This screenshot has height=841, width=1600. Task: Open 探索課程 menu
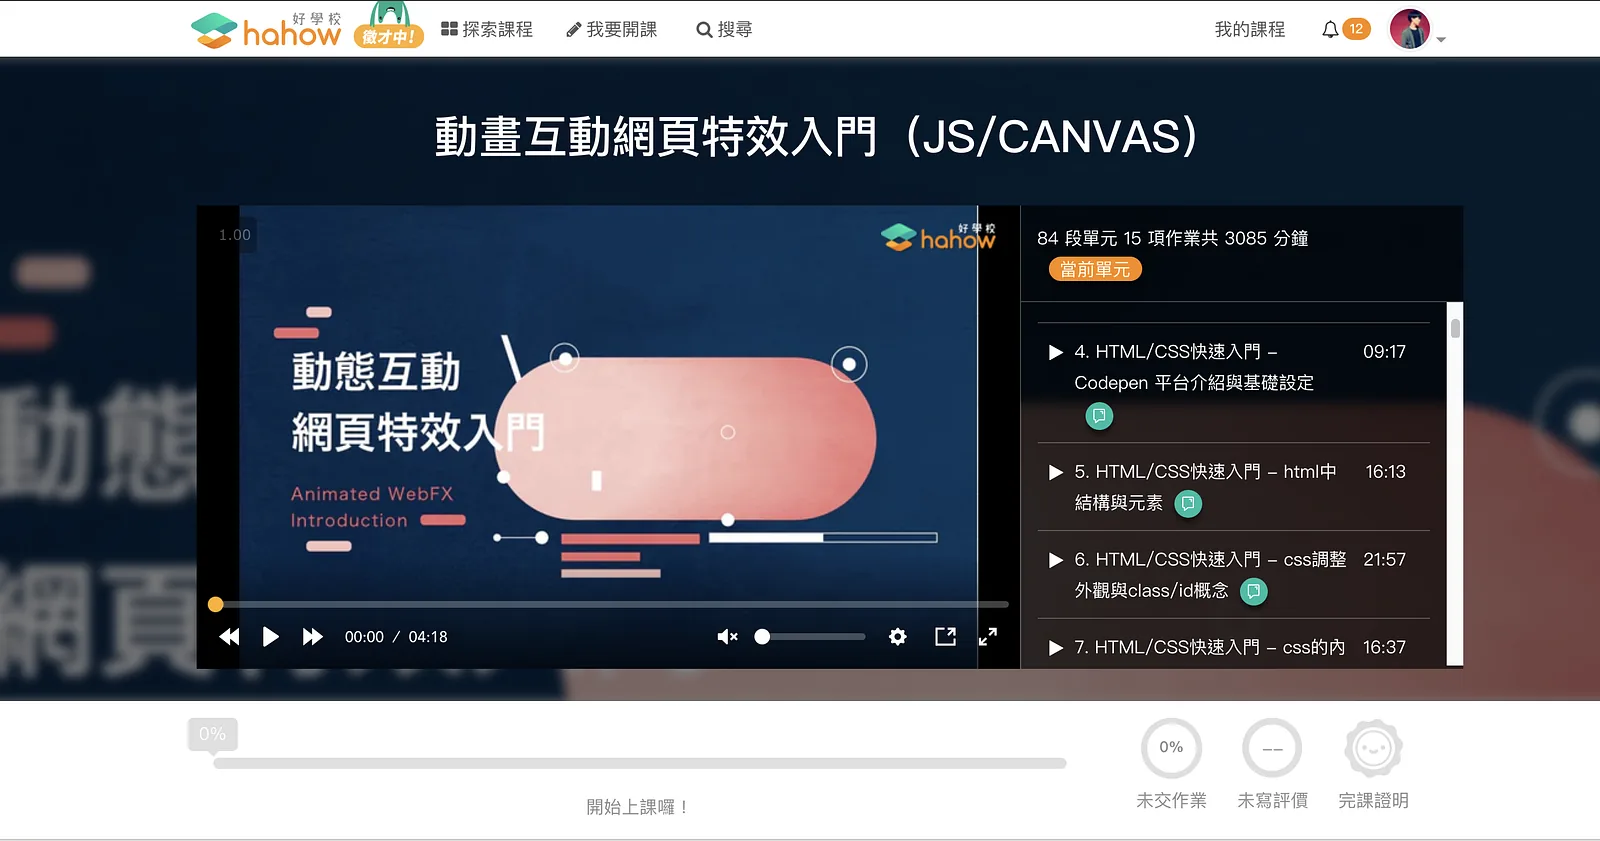pyautogui.click(x=487, y=30)
